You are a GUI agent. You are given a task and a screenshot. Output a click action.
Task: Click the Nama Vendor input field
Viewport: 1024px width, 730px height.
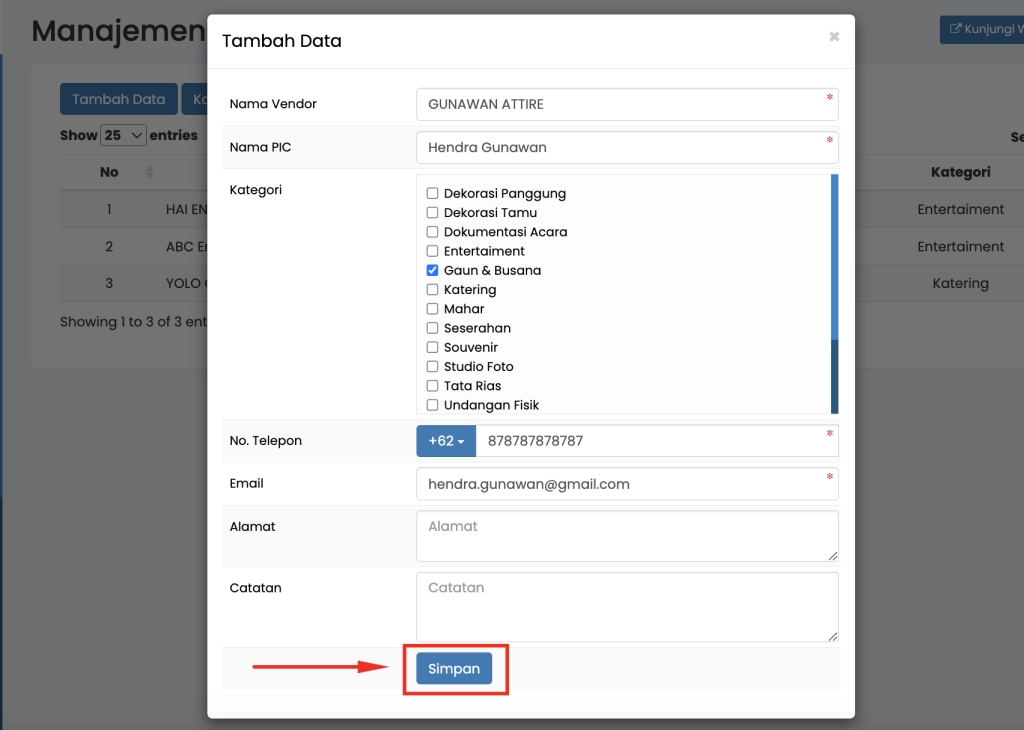point(620,104)
